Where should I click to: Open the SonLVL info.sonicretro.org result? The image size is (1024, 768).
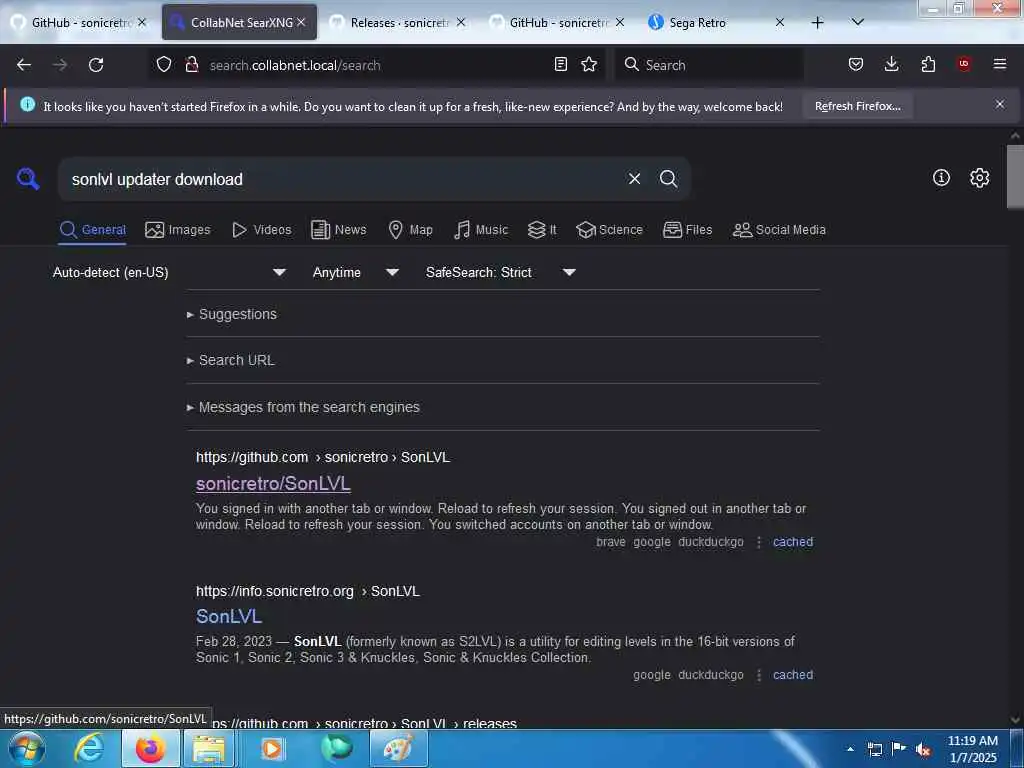pyautogui.click(x=229, y=616)
